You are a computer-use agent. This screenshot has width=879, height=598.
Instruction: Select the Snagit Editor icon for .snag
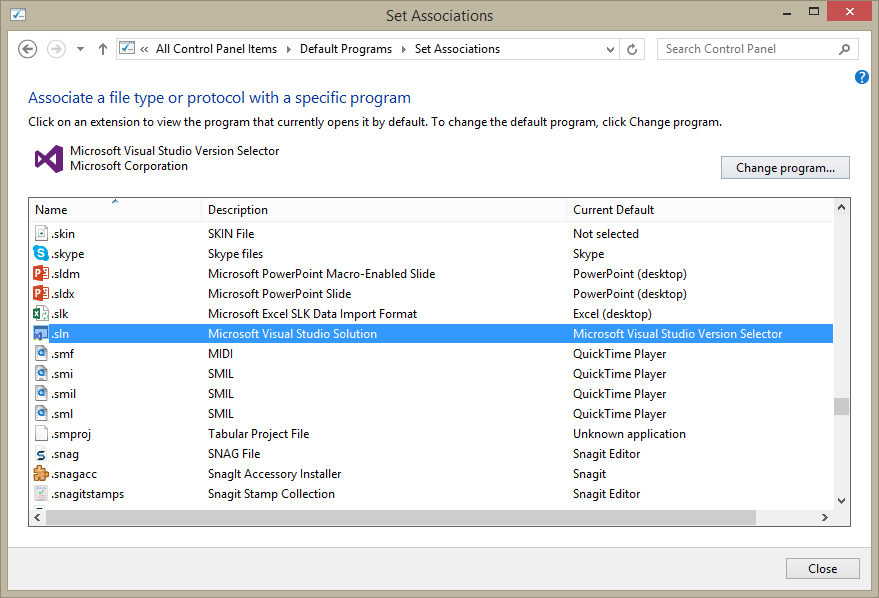pos(41,454)
